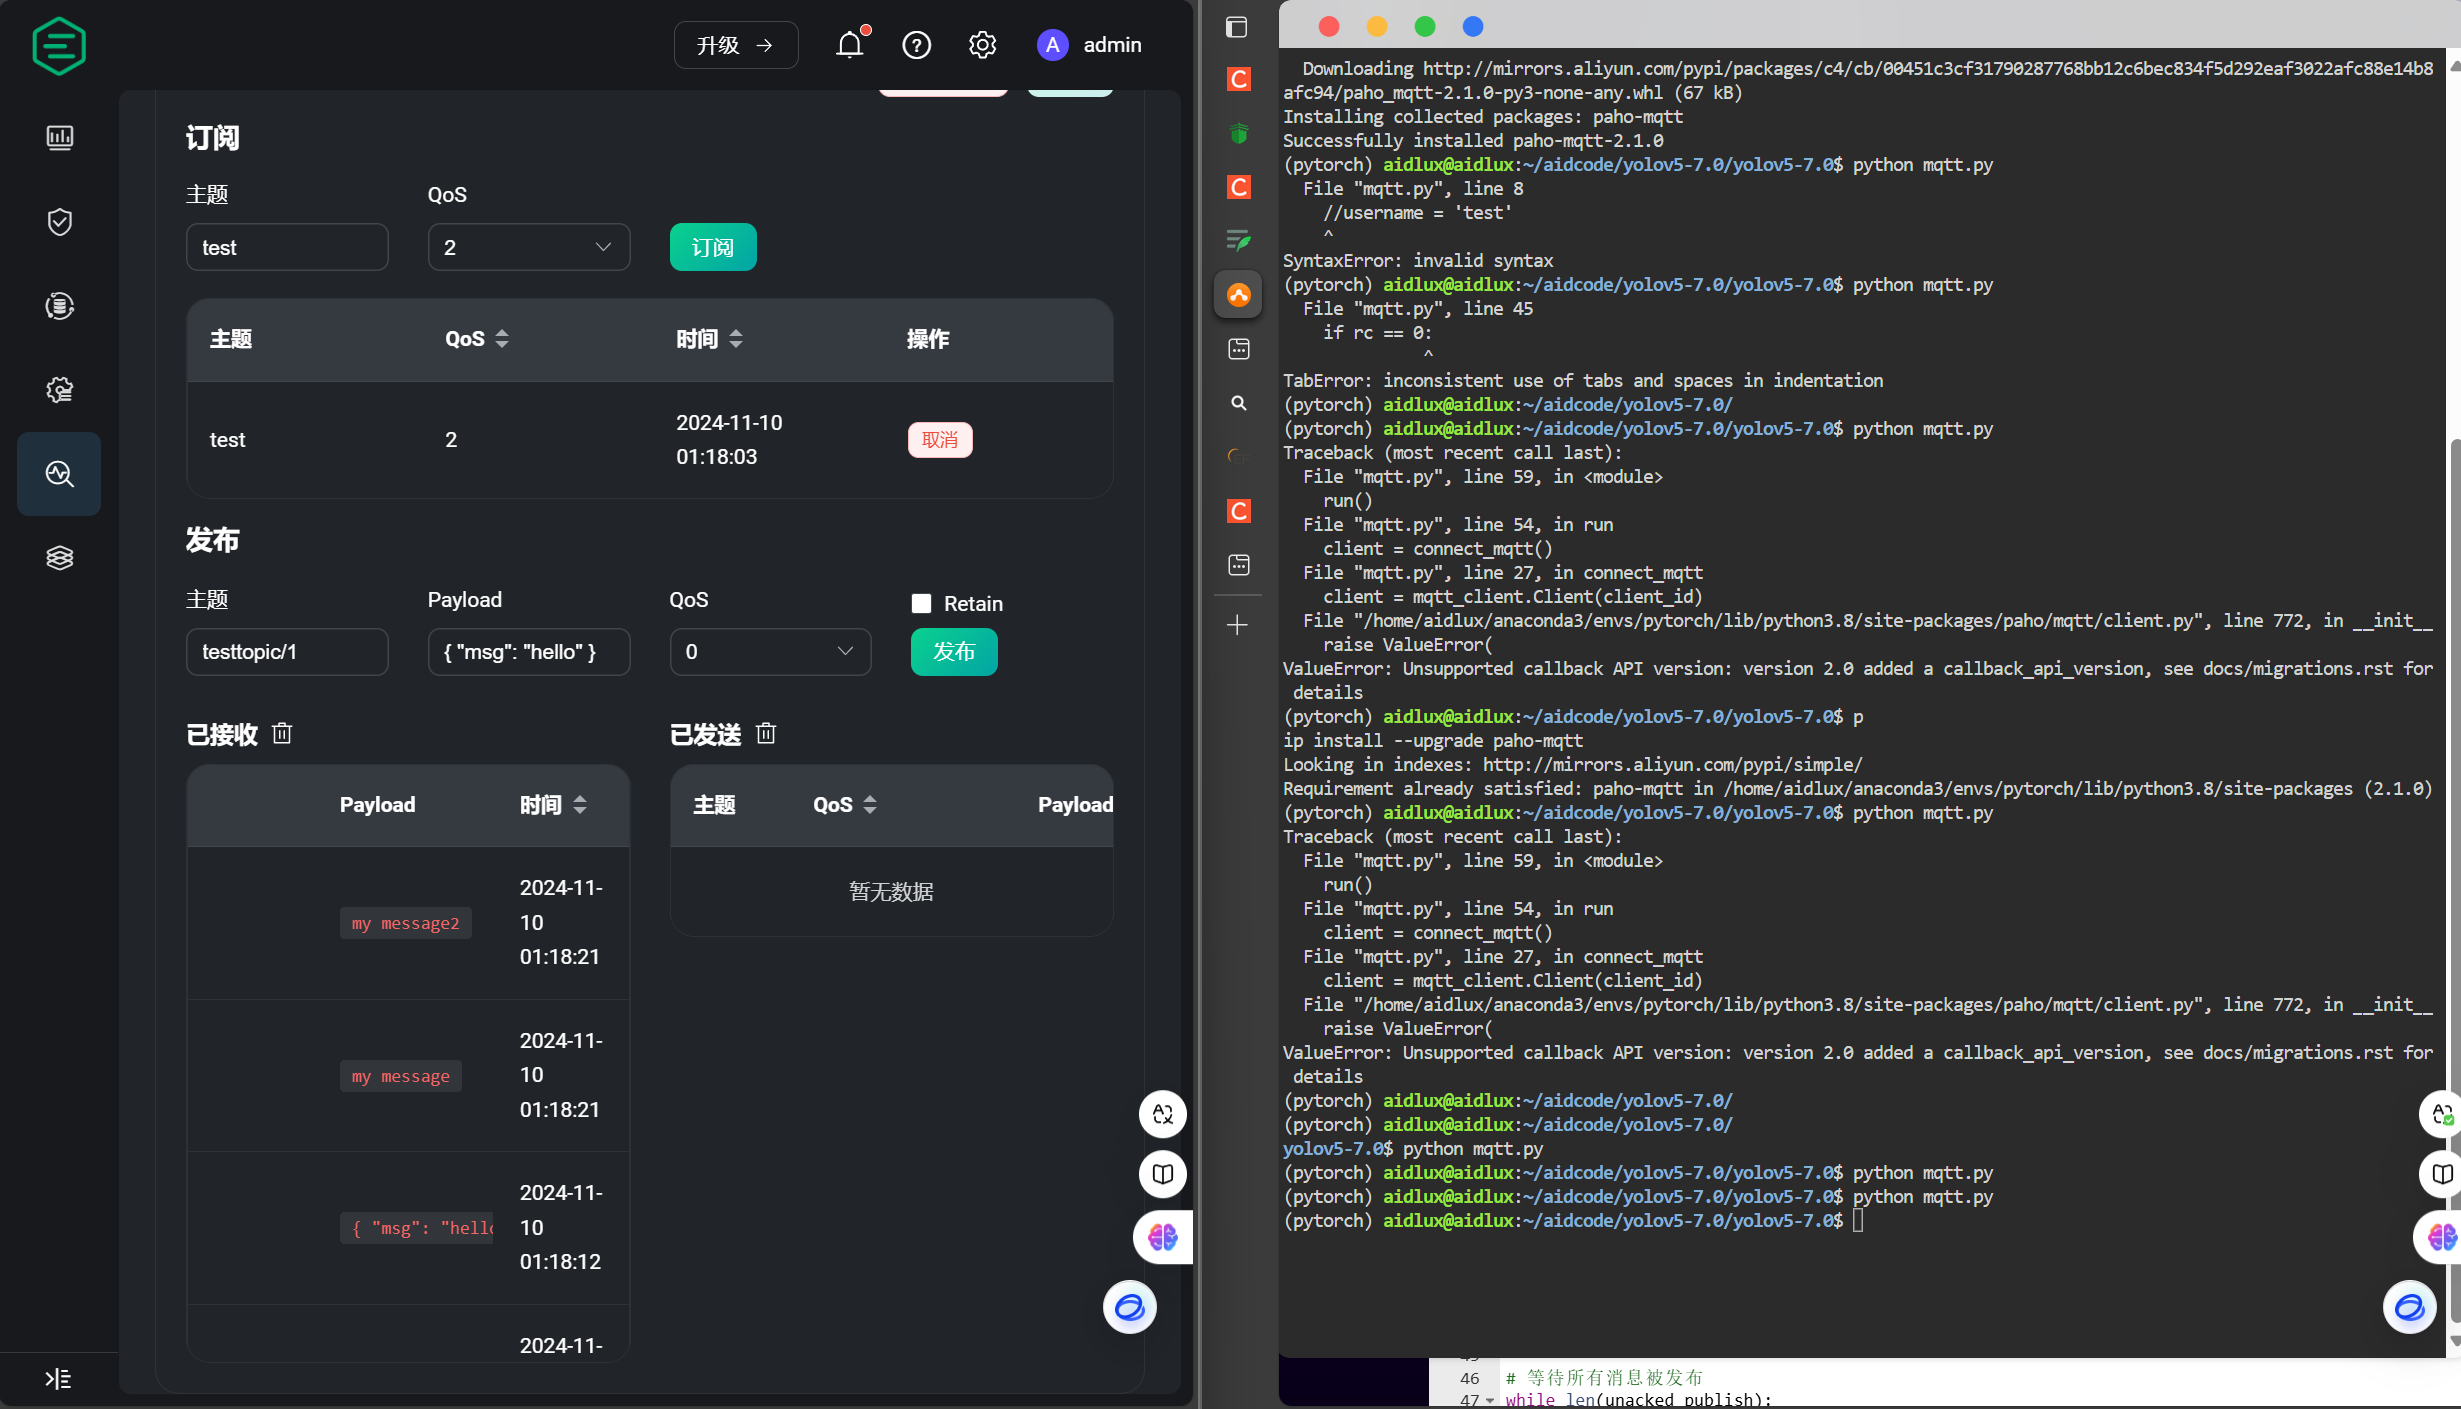Open publish QoS dropdown showing 0

pos(769,652)
